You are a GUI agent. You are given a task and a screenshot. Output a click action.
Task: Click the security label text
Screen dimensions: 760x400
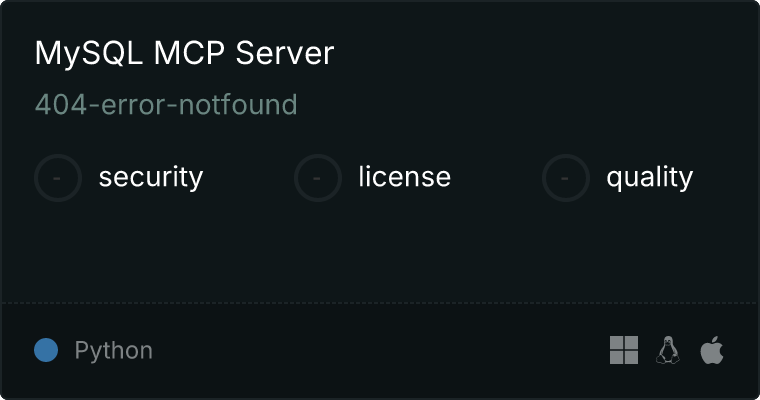click(x=151, y=177)
